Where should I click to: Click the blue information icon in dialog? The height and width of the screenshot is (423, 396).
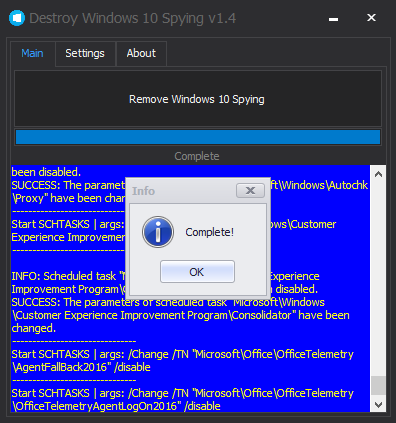[158, 232]
